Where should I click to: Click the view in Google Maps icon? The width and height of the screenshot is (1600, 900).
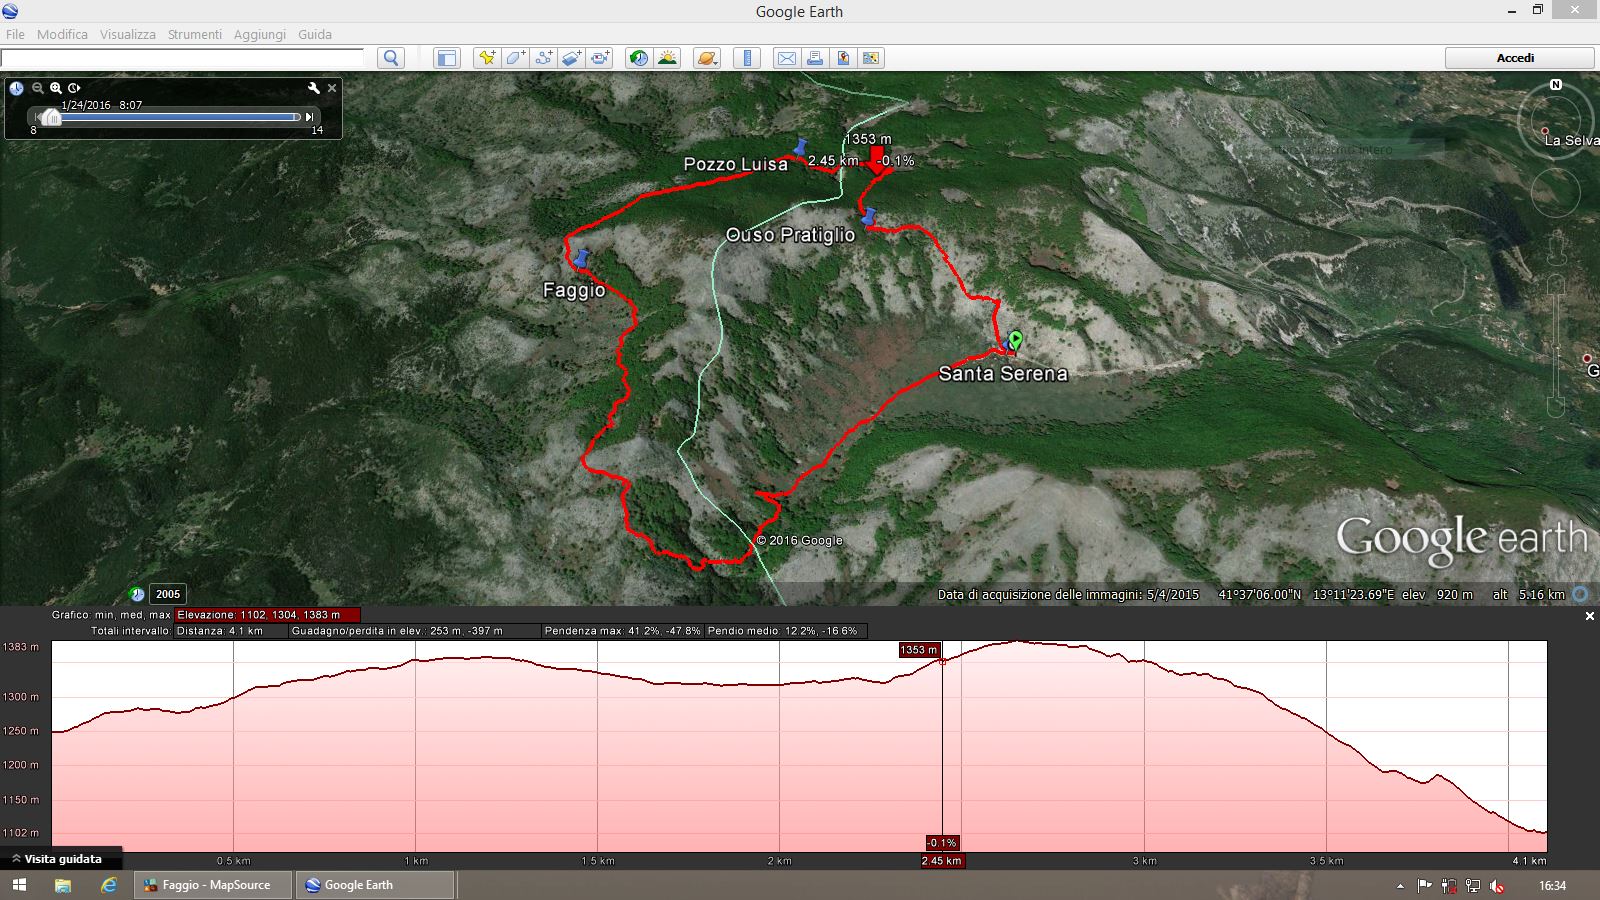(x=871, y=58)
